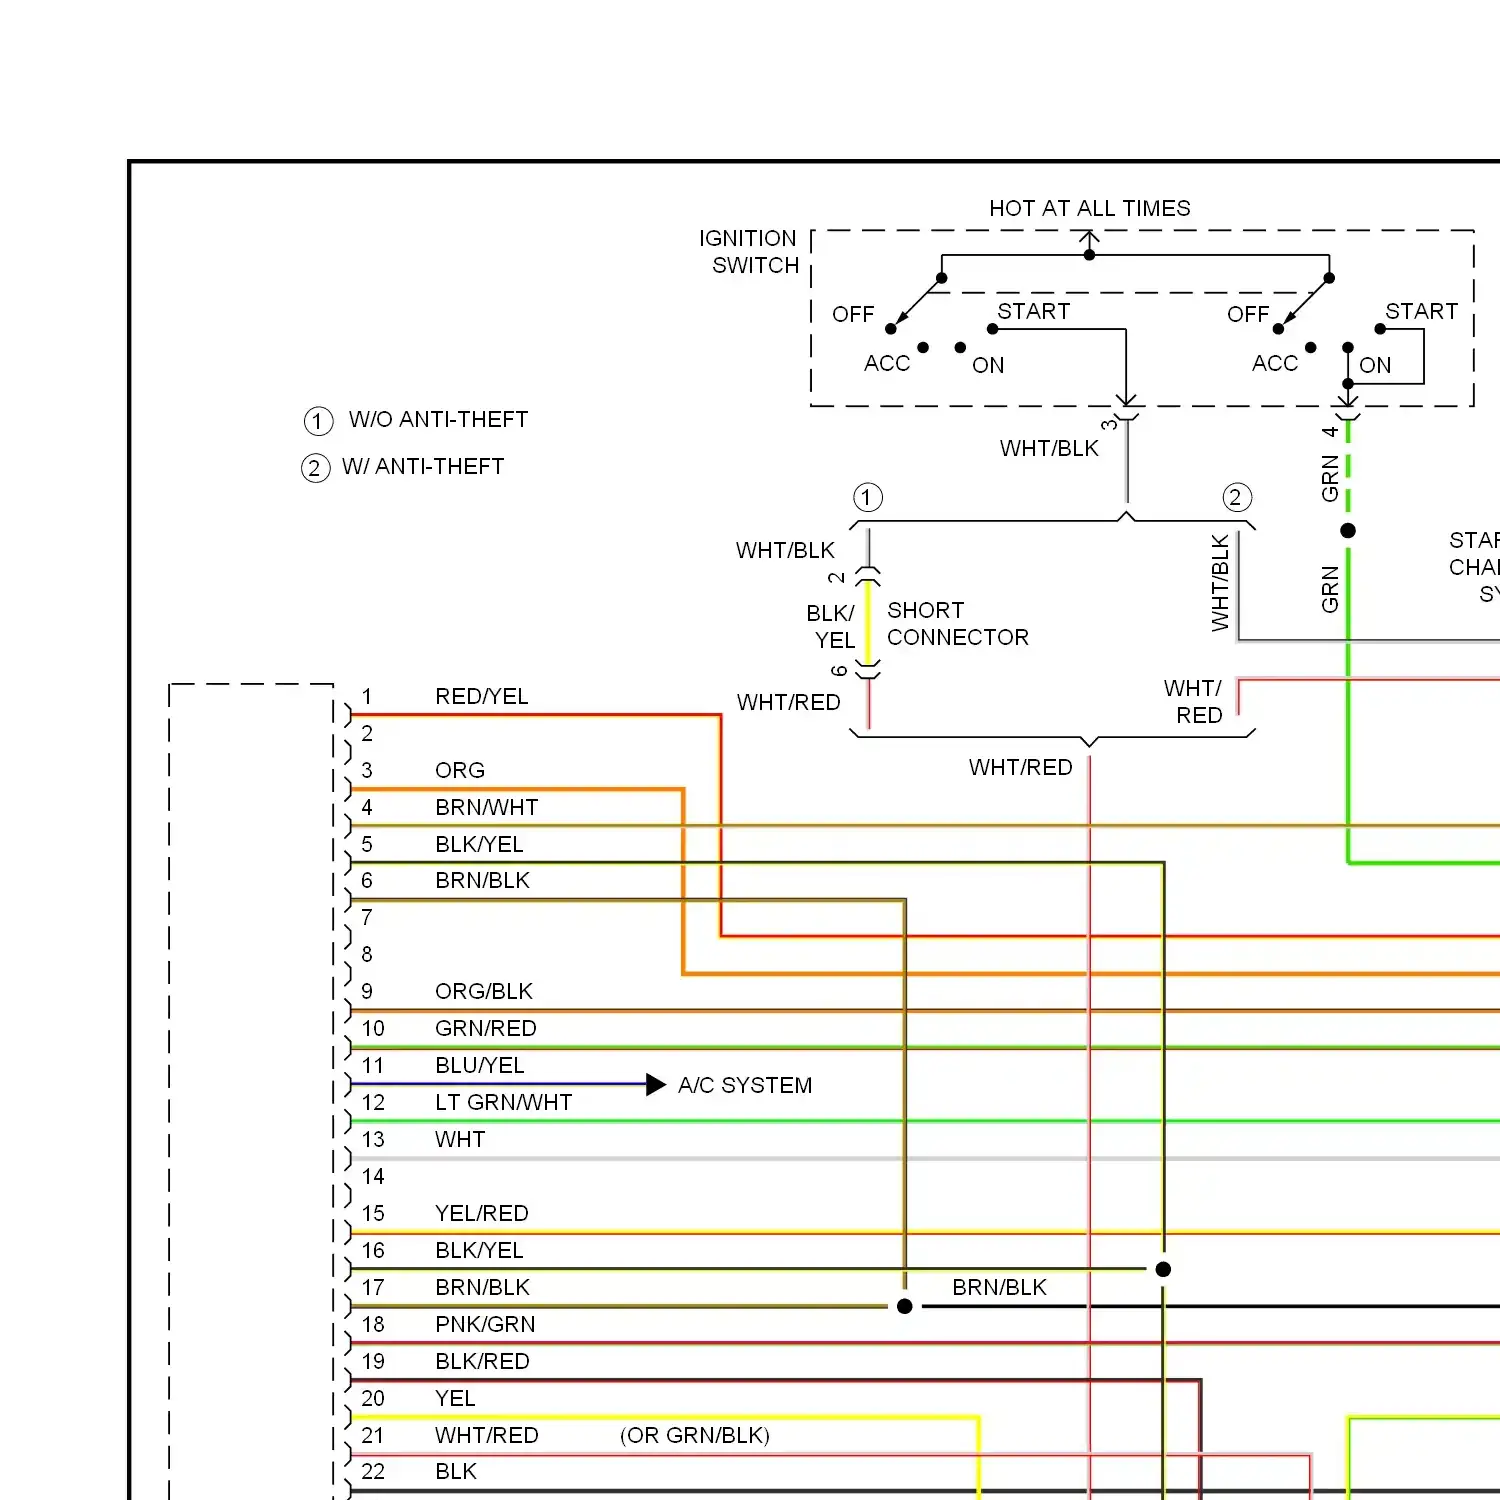Screen dimensions: 1500x1500
Task: Click the START position on the right switch
Action: (x=1421, y=312)
